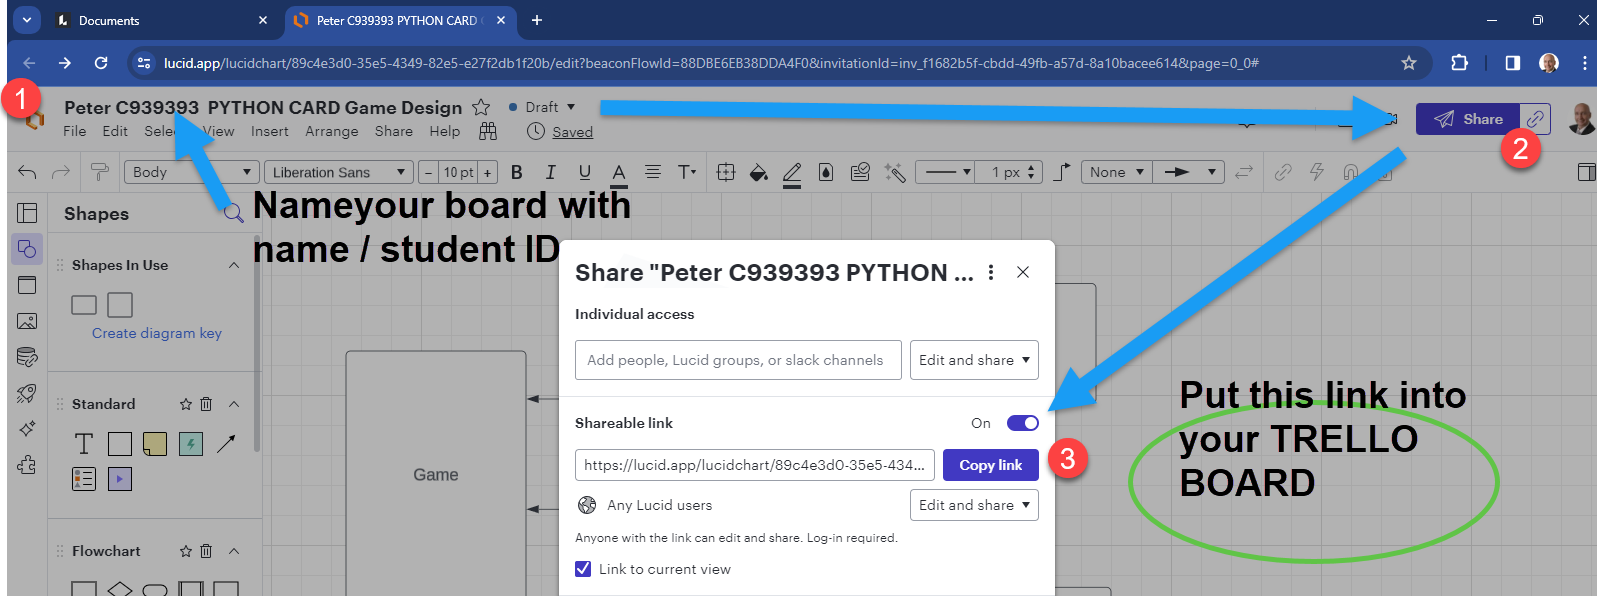Open the Share menu
1597x596 pixels.
click(x=394, y=131)
